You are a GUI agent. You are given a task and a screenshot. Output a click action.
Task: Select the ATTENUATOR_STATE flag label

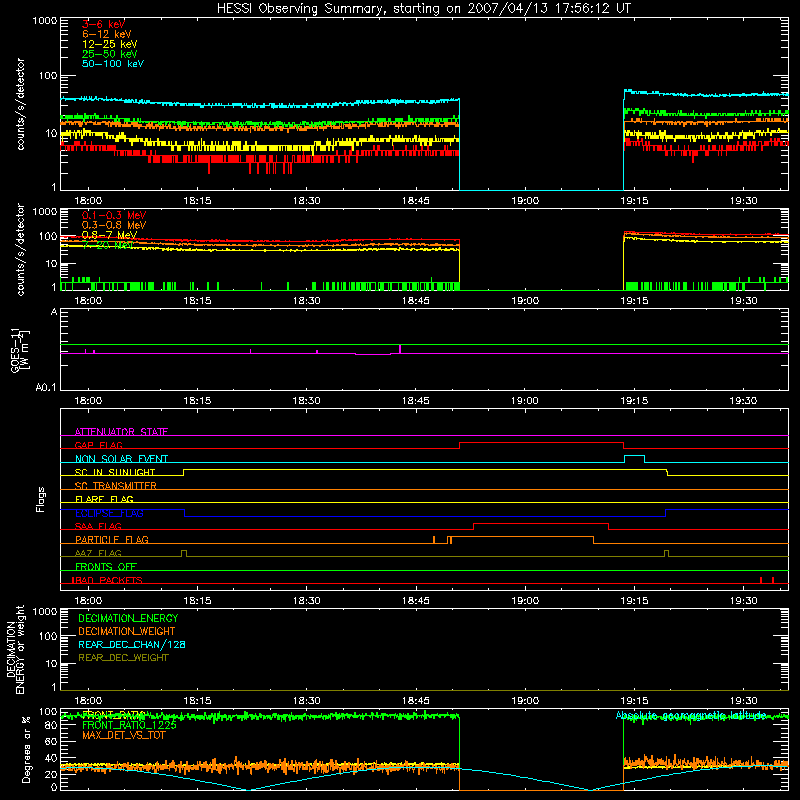121,432
